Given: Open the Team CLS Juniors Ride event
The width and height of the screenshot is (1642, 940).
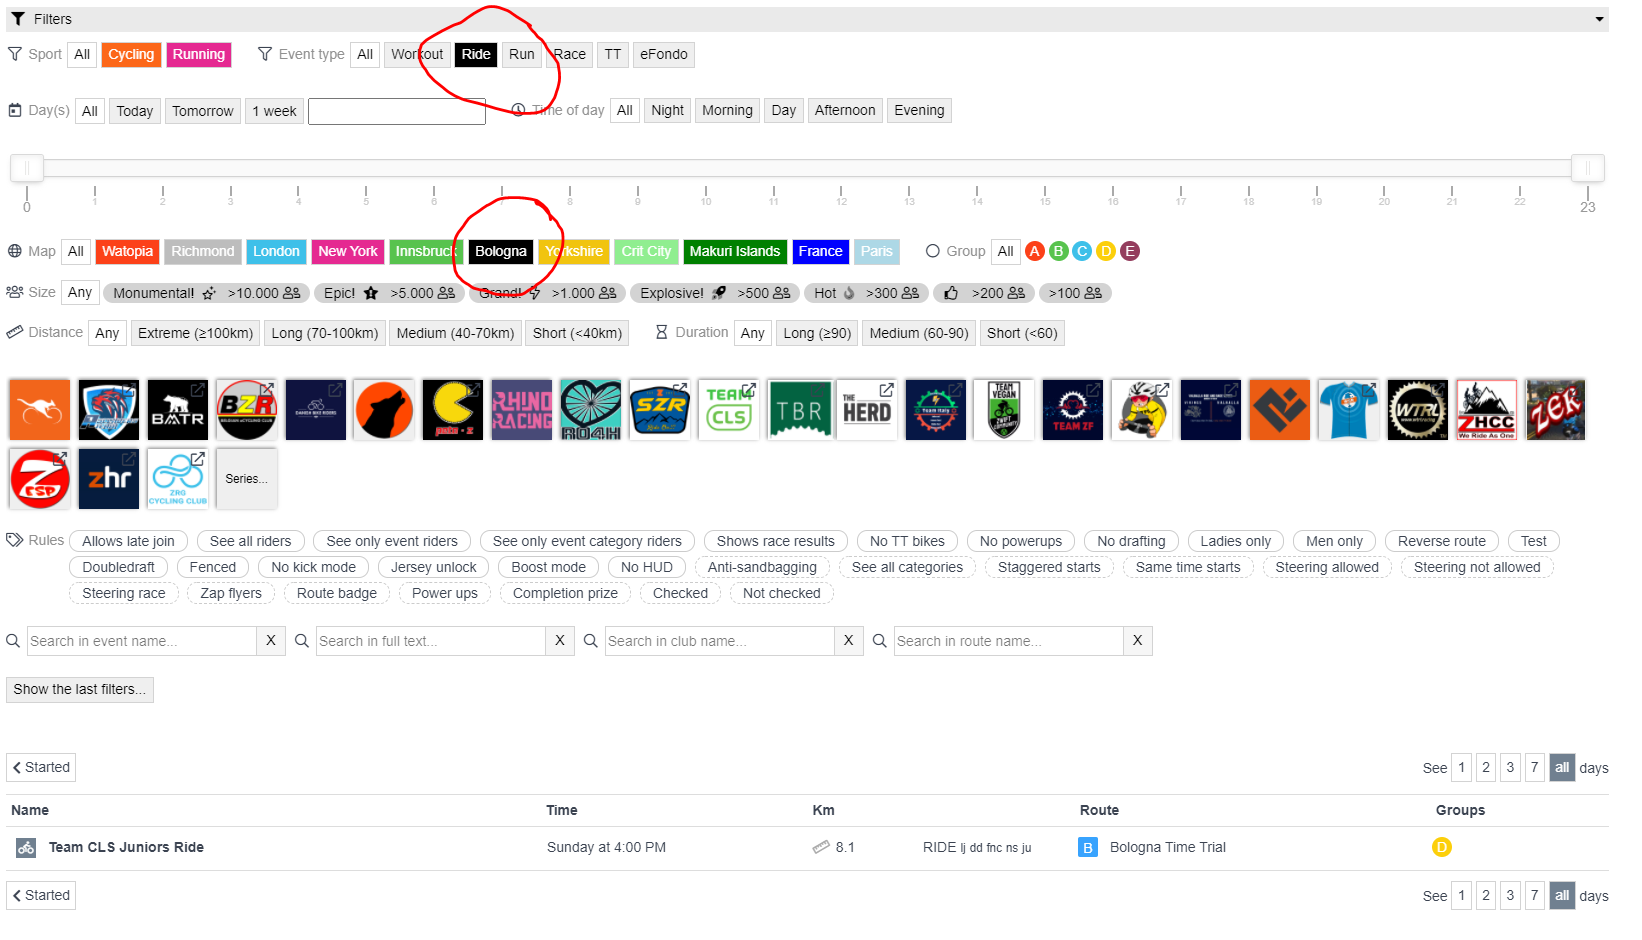Looking at the screenshot, I should pos(126,847).
